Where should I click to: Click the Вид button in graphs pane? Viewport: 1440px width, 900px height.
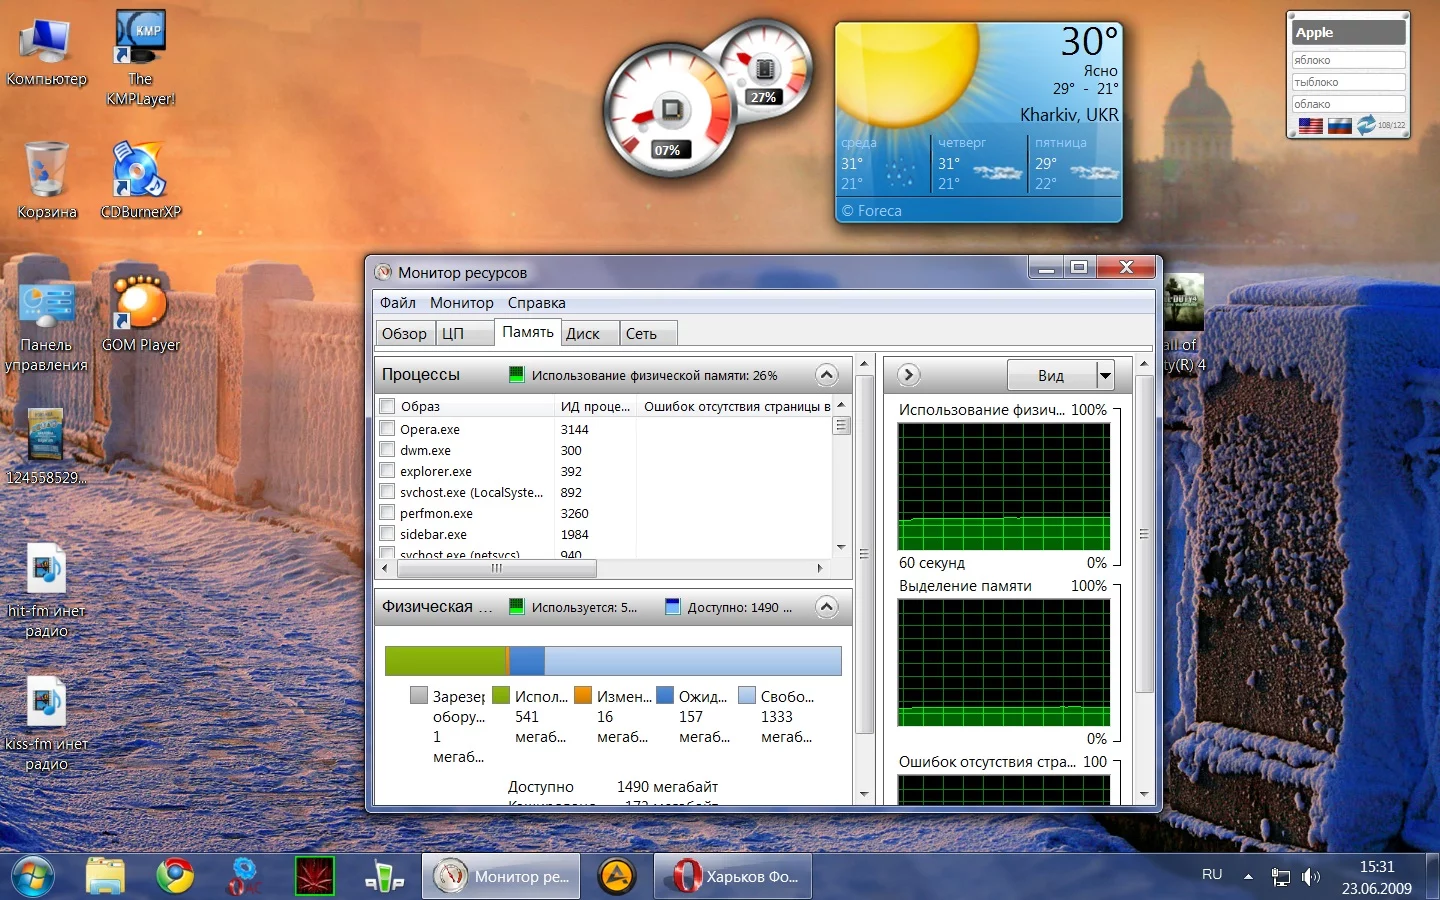tap(1051, 376)
